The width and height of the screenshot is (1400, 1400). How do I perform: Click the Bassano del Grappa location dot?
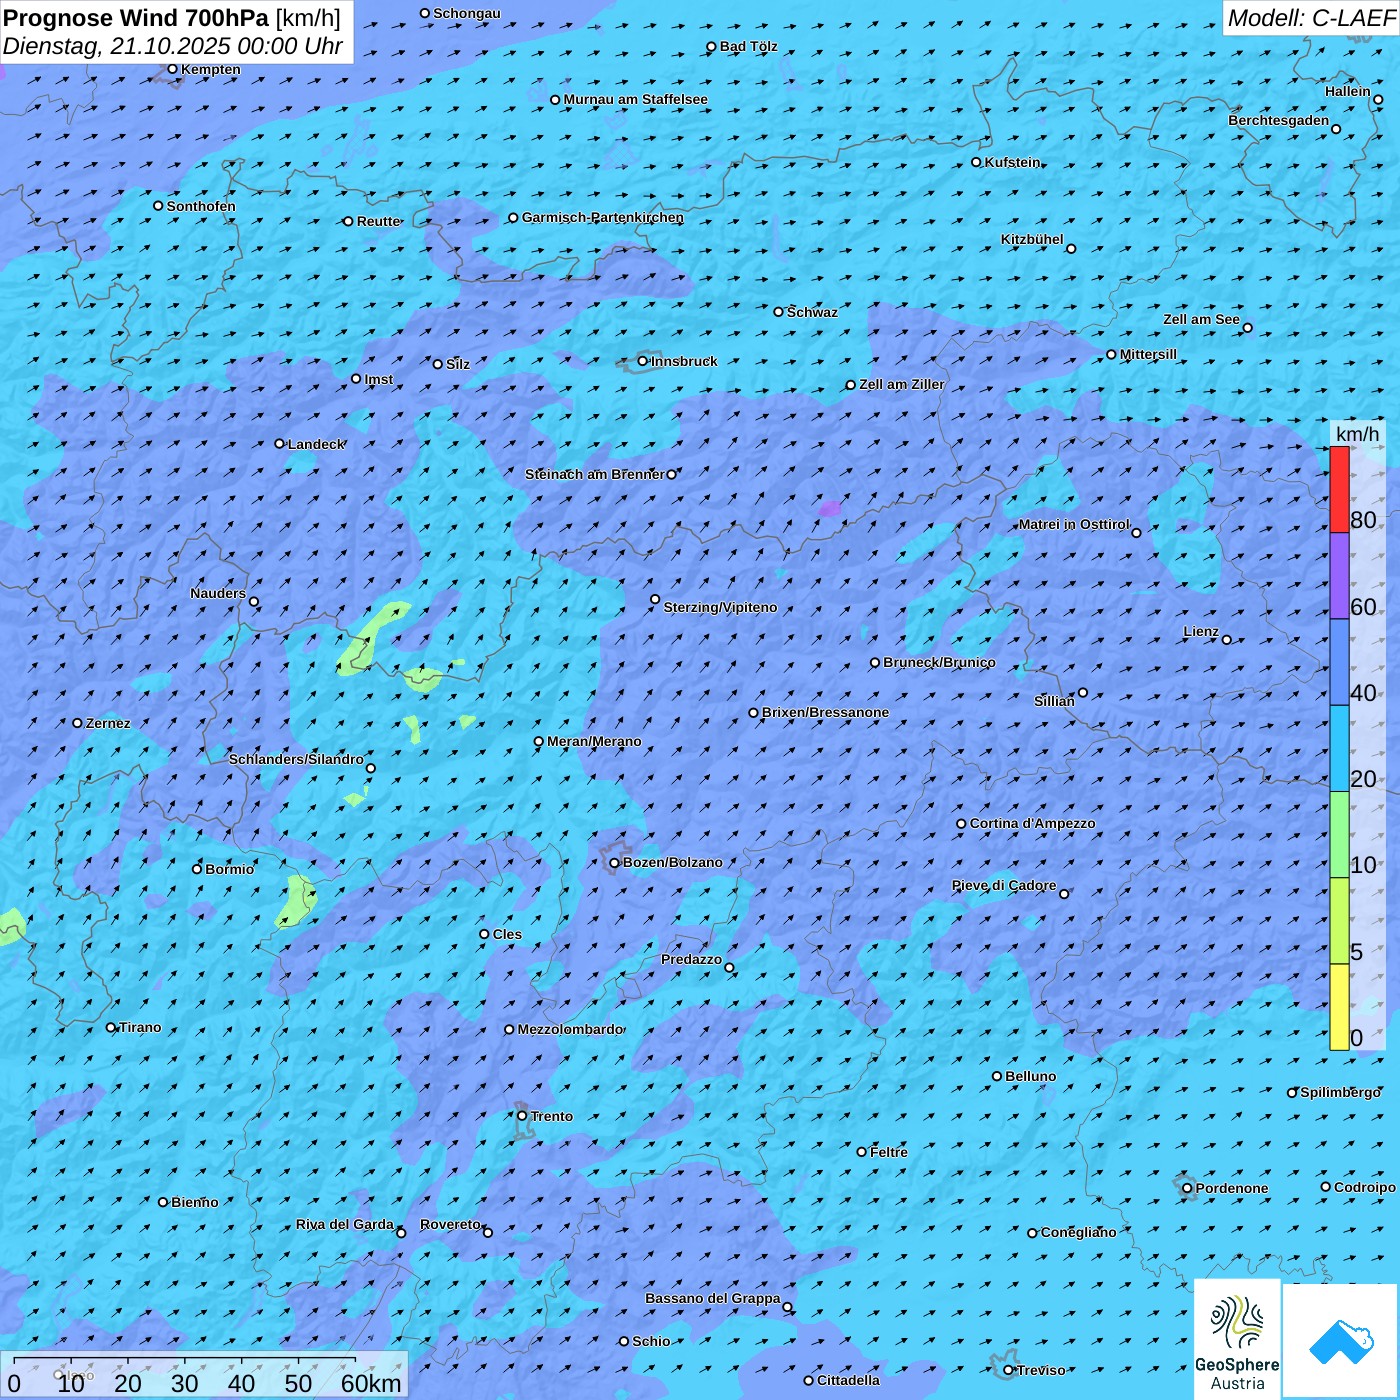click(x=787, y=1307)
